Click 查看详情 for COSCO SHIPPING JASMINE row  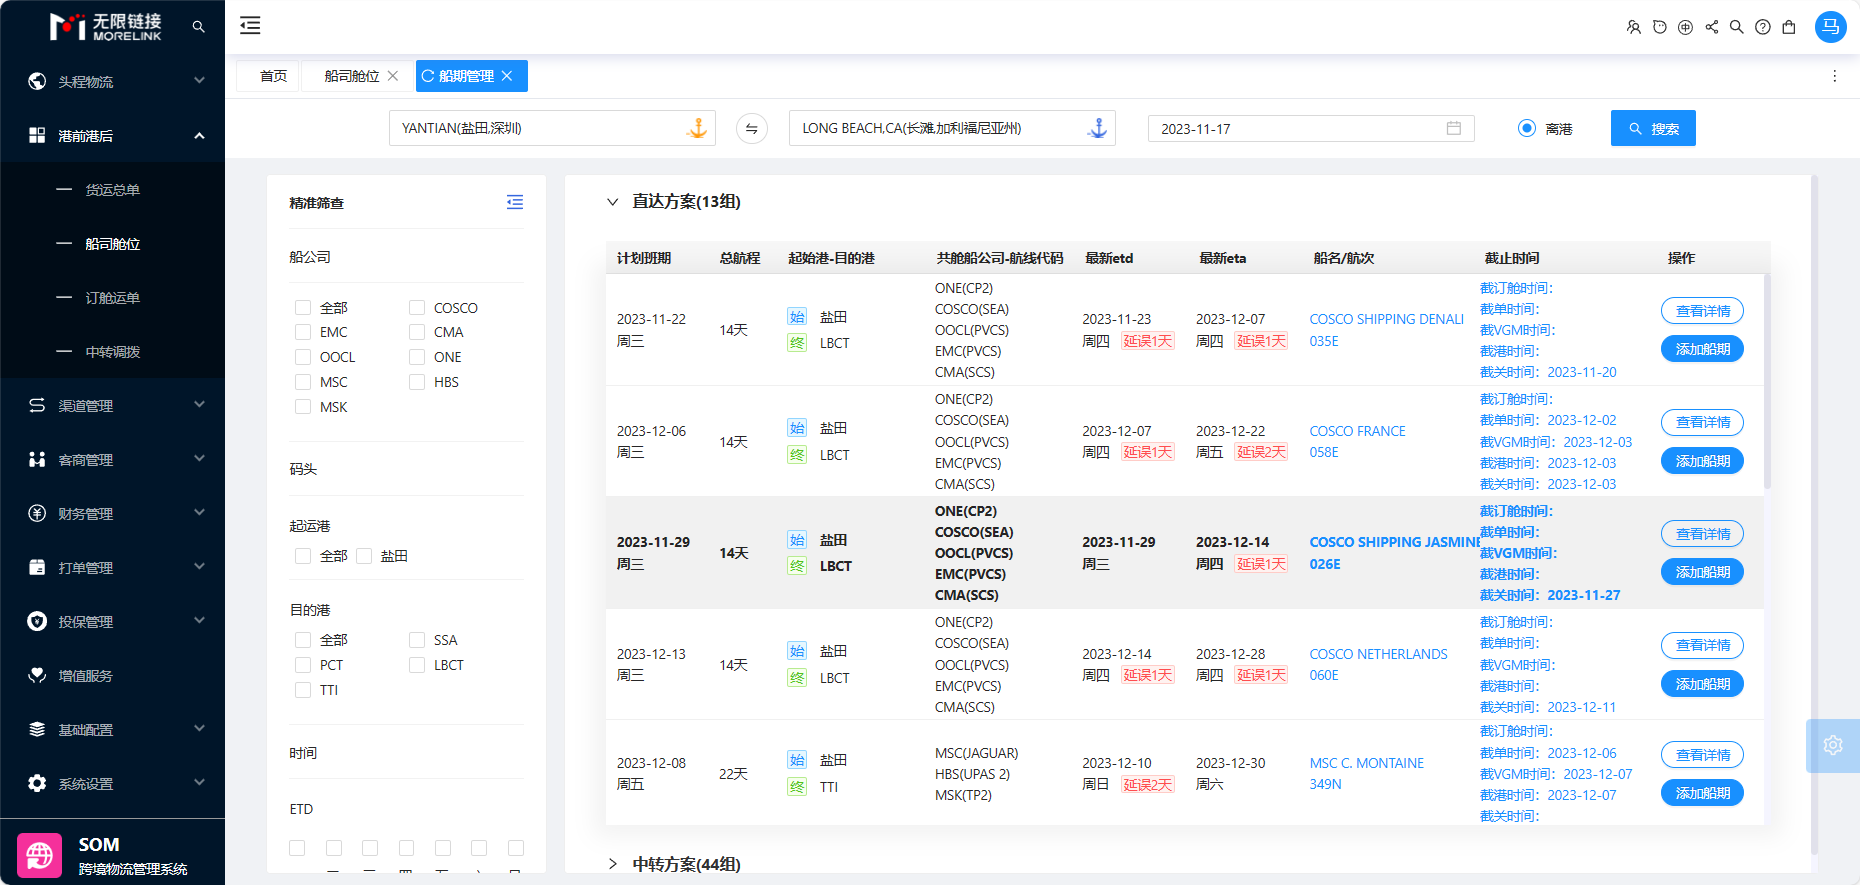[1703, 534]
